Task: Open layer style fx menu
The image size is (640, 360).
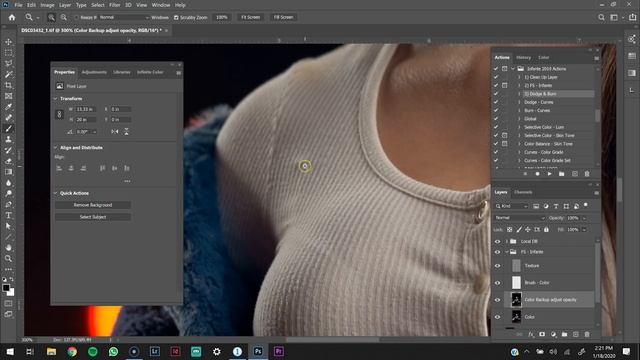Action: click(531, 334)
